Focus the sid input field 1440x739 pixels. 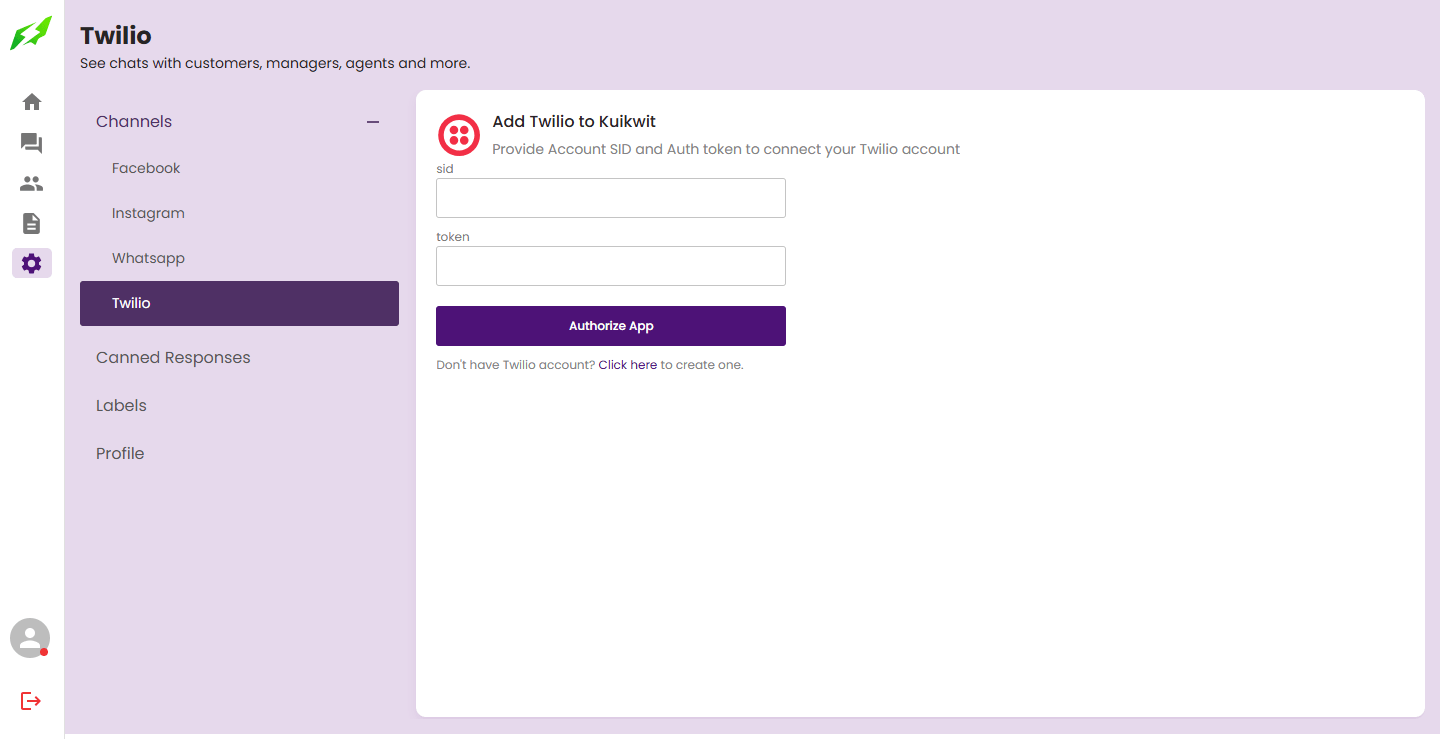coord(611,198)
